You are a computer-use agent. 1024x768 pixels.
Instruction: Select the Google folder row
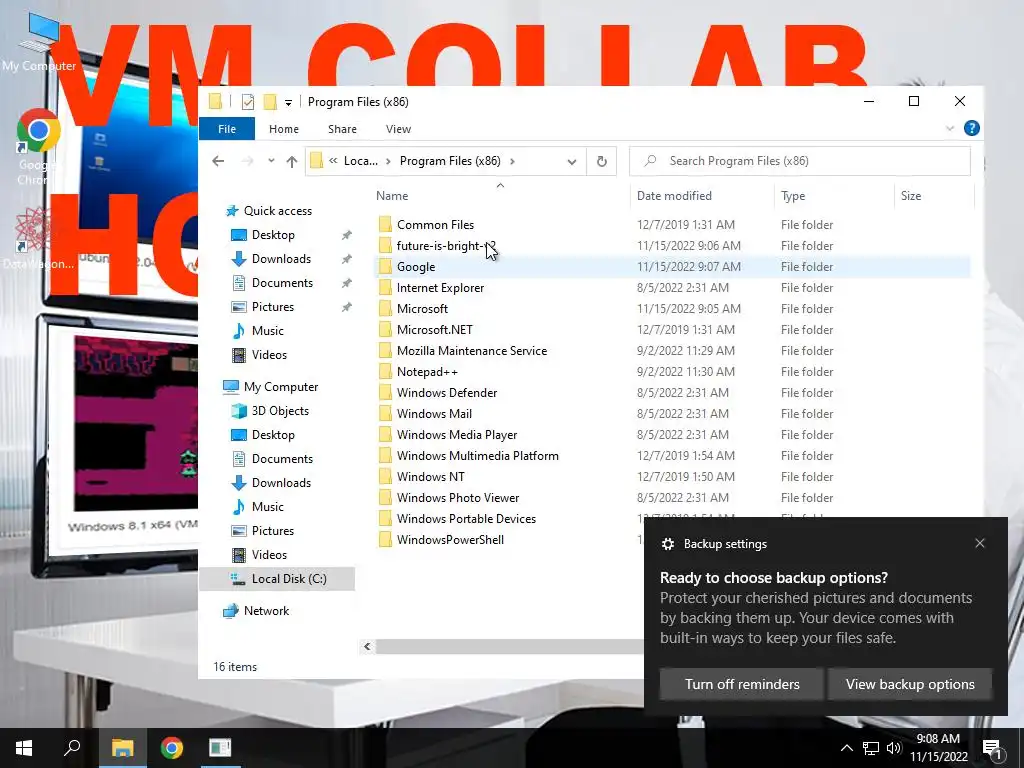673,266
